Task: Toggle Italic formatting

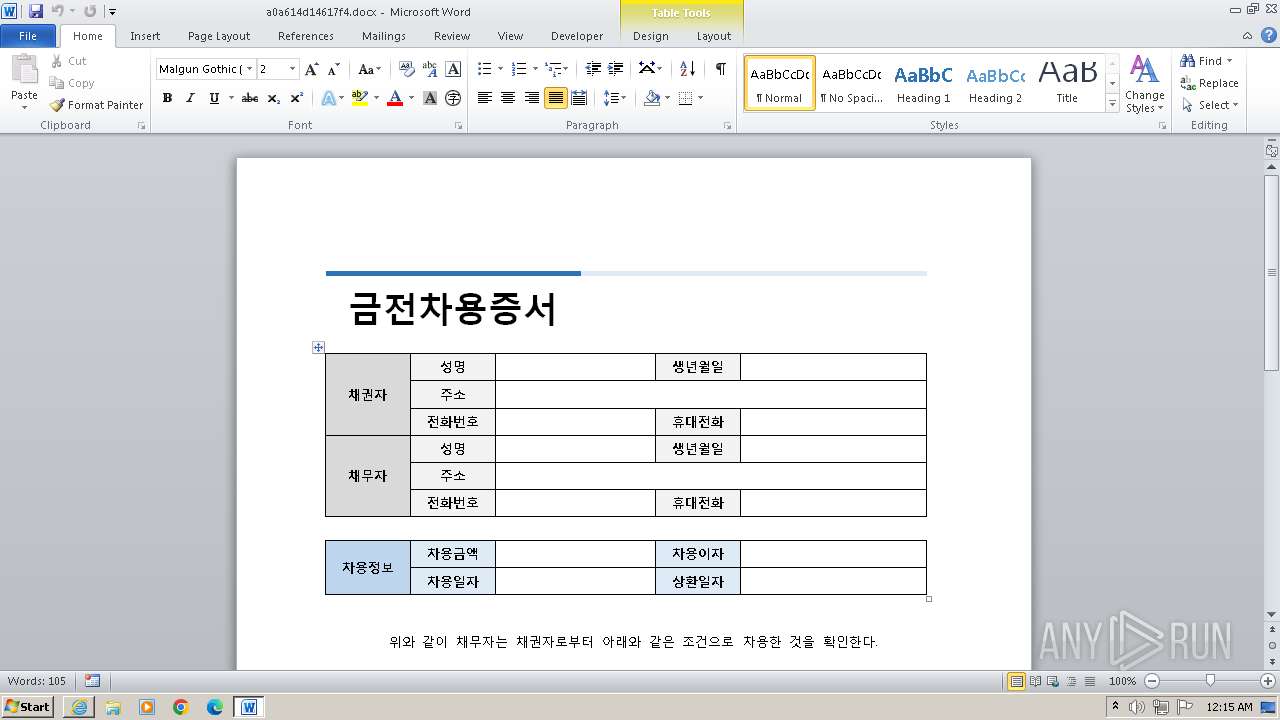Action: (x=190, y=98)
